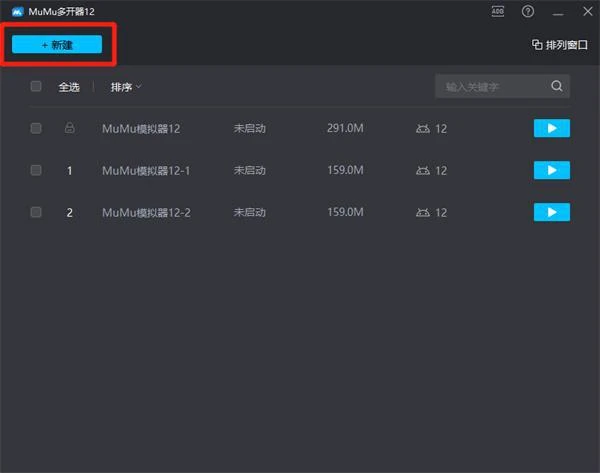Click the MuMu logo in title bar
The image size is (600, 473).
coord(18,12)
